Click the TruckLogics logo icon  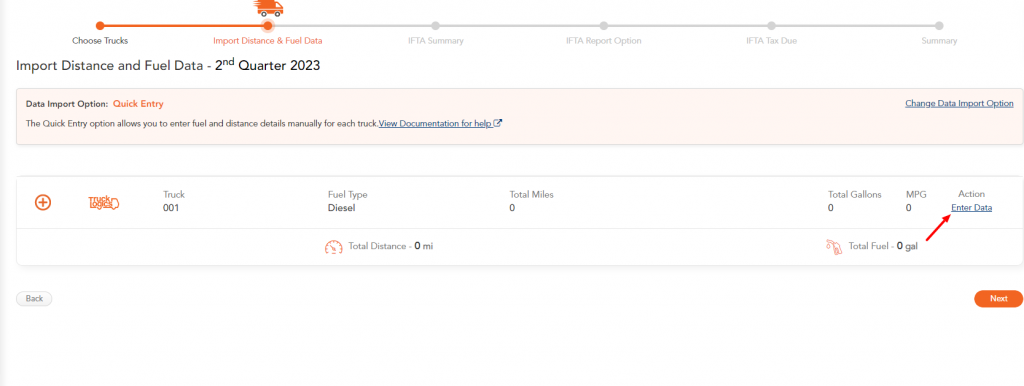[104, 202]
